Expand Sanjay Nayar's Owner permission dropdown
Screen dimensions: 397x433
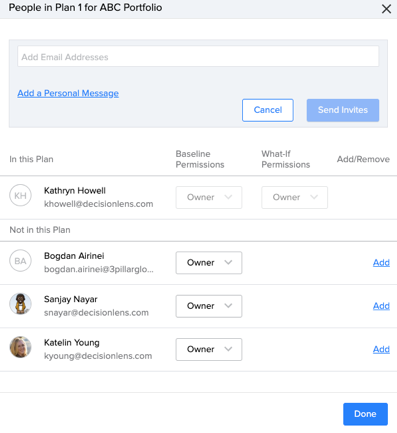tap(209, 306)
